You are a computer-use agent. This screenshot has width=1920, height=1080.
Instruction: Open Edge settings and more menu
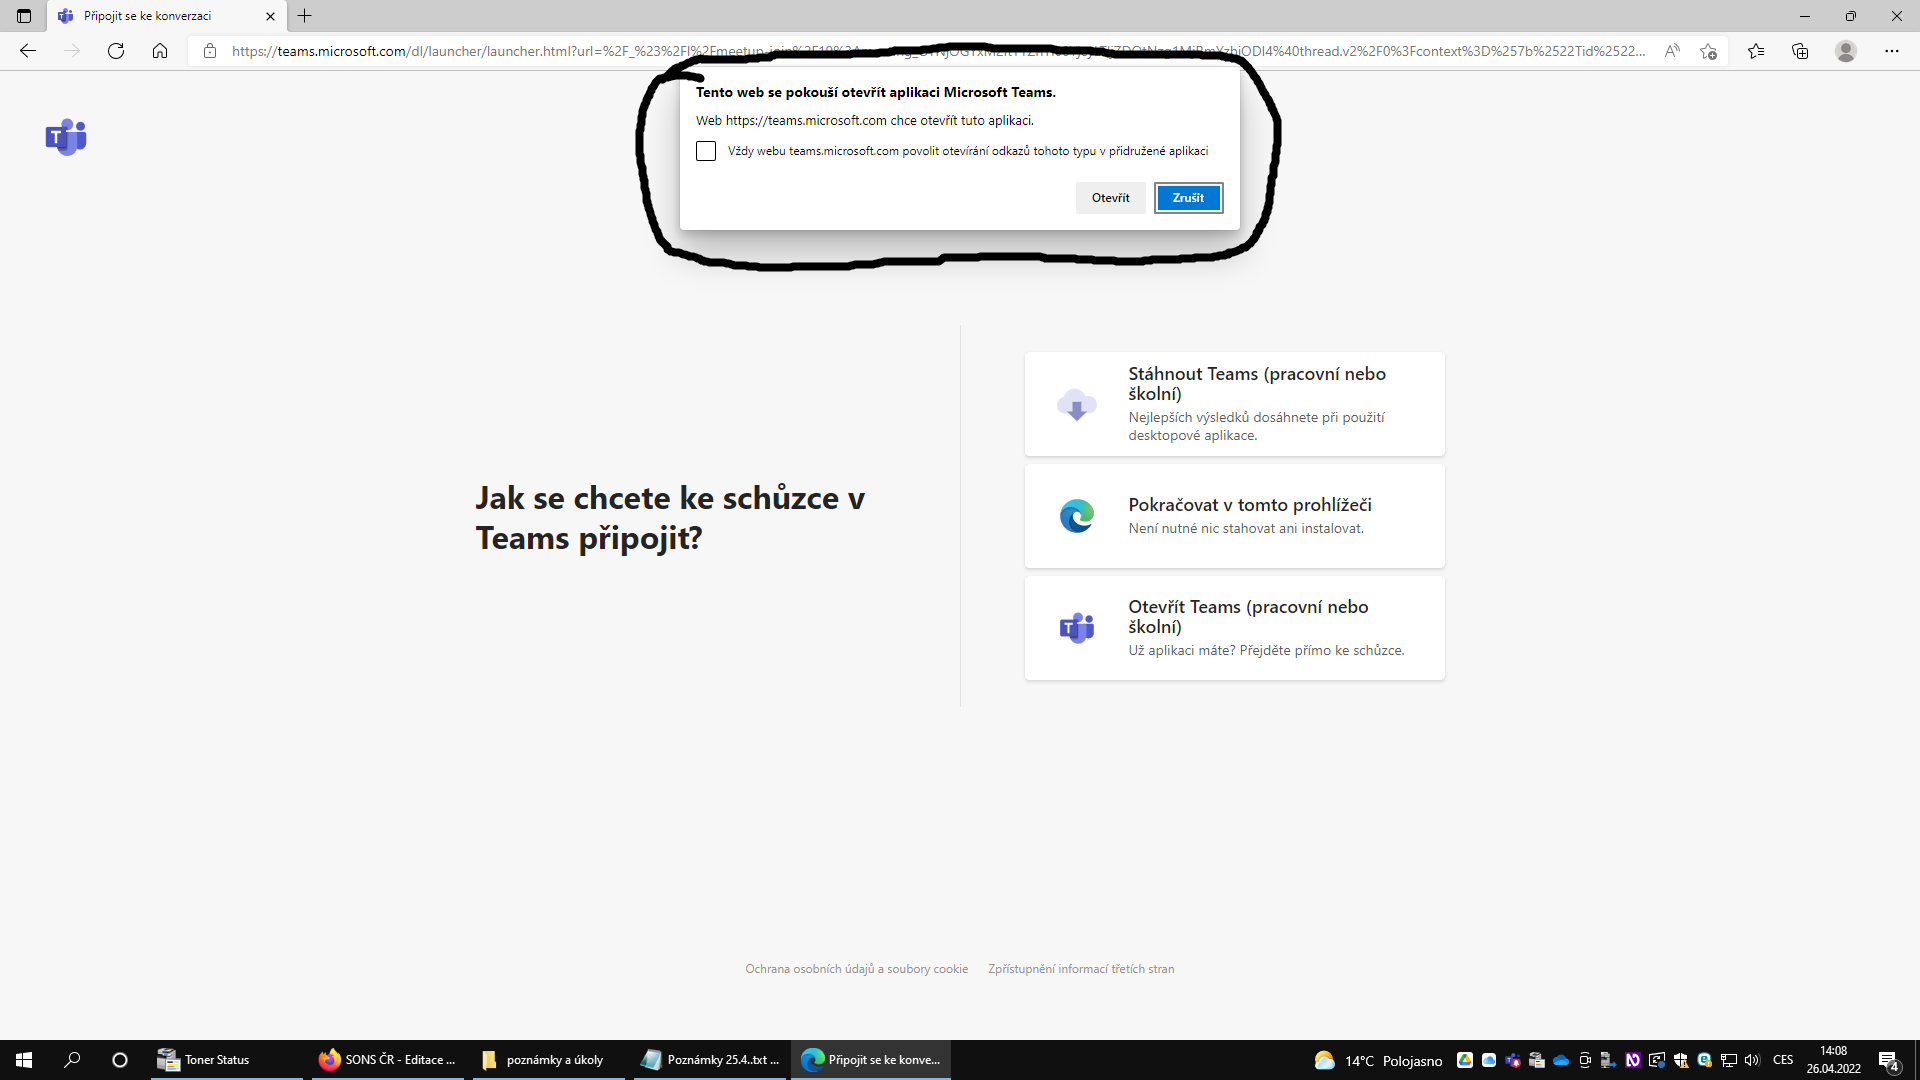tap(1892, 51)
